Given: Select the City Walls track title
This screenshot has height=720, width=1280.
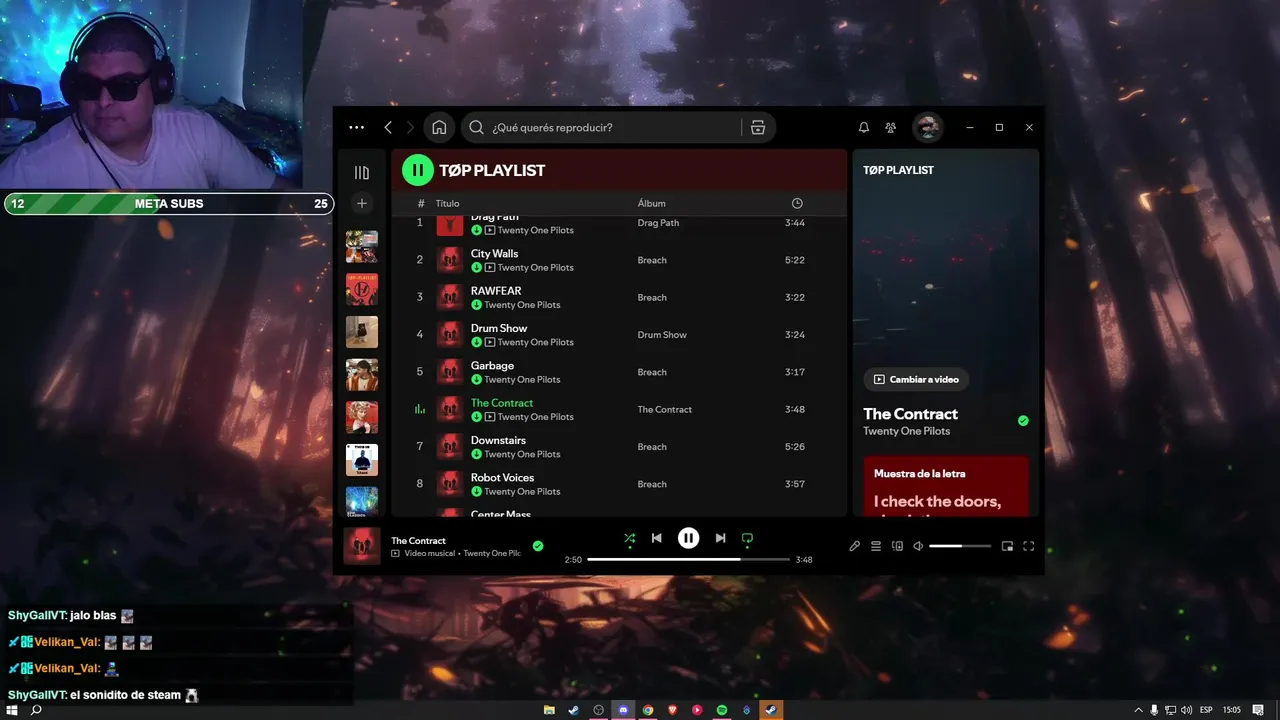Looking at the screenshot, I should pyautogui.click(x=494, y=253).
